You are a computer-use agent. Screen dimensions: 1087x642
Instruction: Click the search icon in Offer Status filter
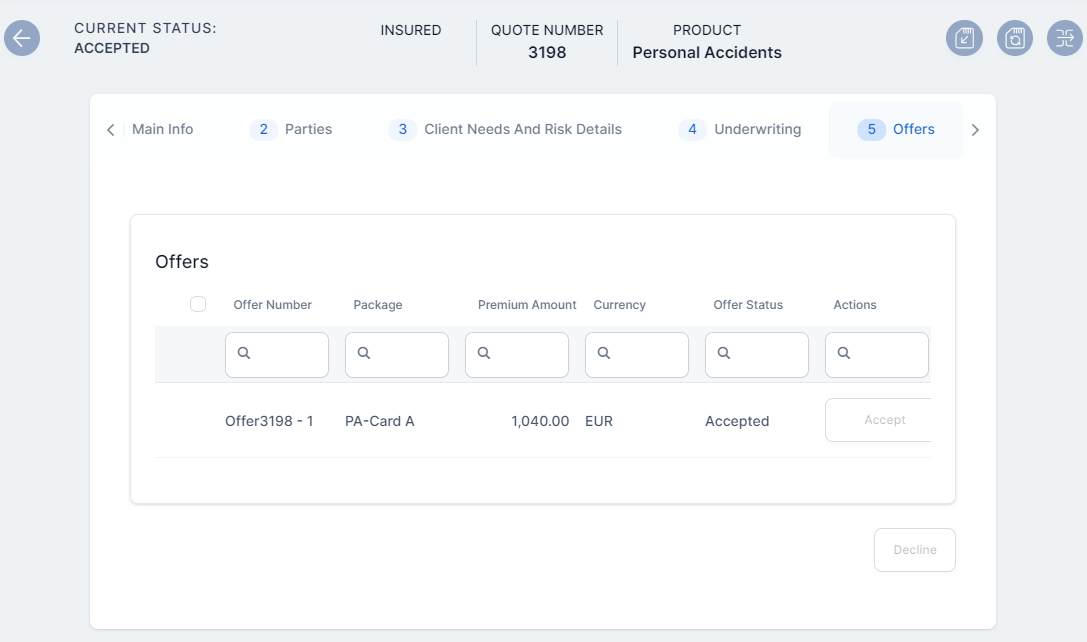click(x=724, y=354)
